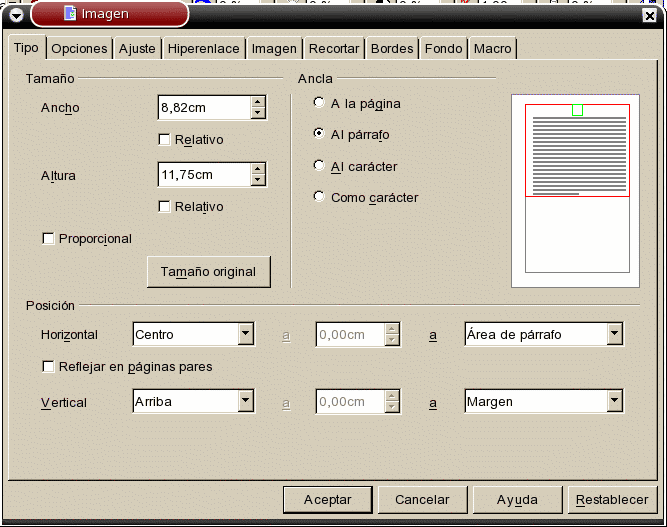This screenshot has width=667, height=527.
Task: Open the window menu icon in title bar
Action: (x=14, y=13)
